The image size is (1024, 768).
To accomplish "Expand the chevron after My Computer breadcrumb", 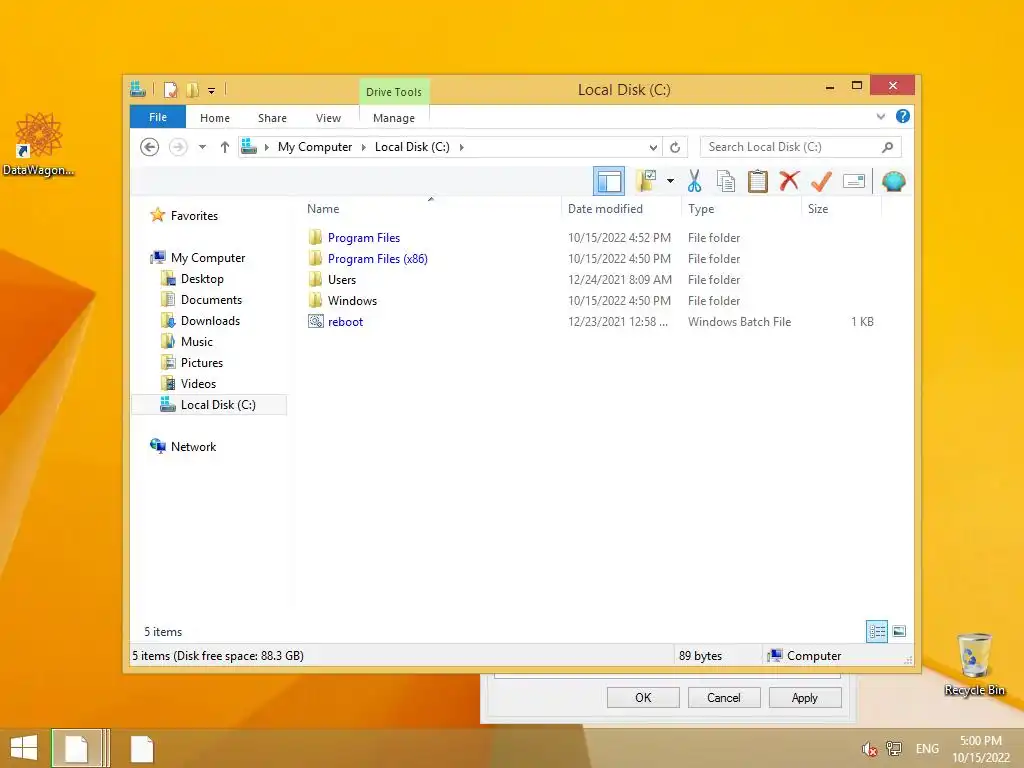I will [364, 147].
